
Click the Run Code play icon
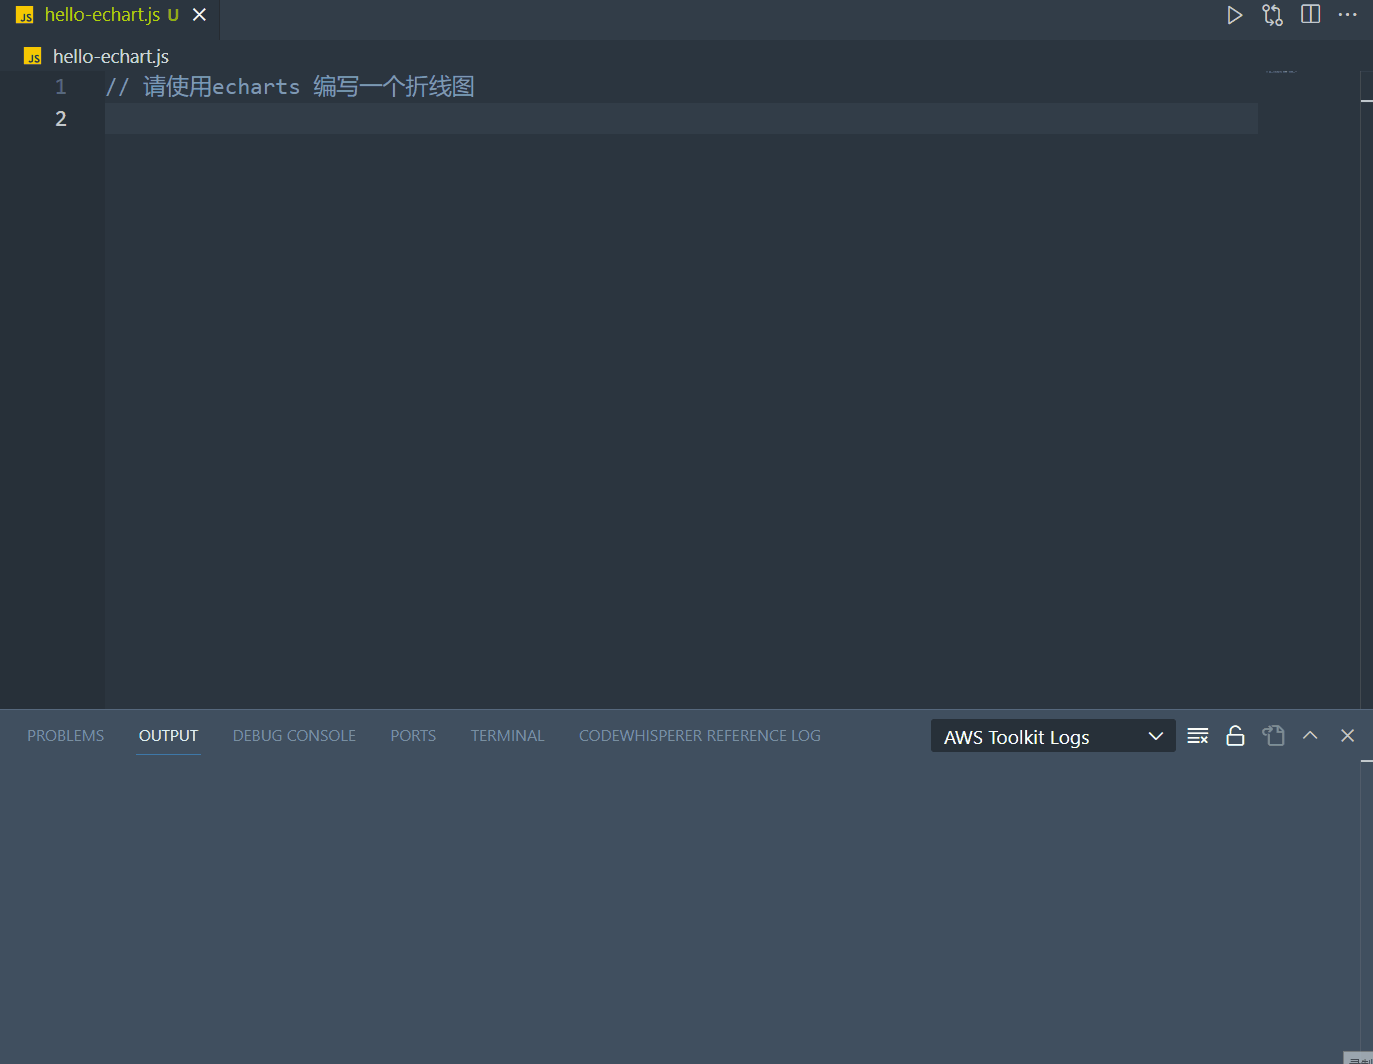[1235, 15]
